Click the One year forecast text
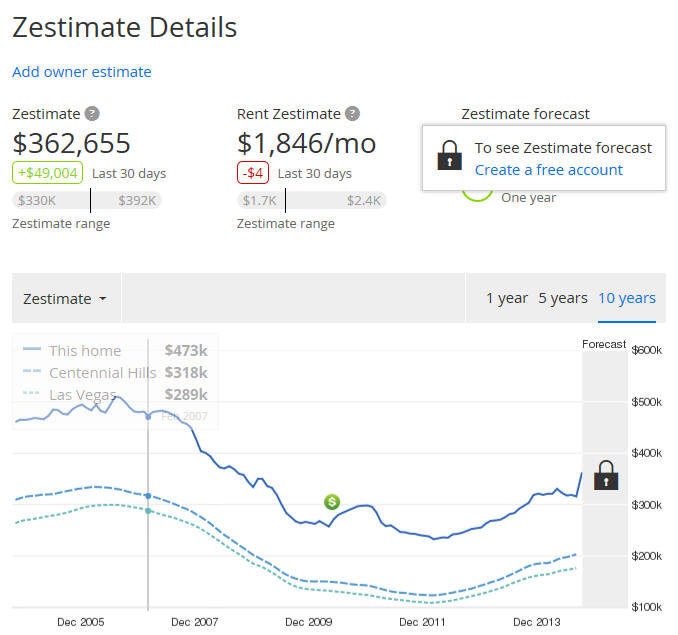Screen dimensions: 678x635 tap(528, 198)
